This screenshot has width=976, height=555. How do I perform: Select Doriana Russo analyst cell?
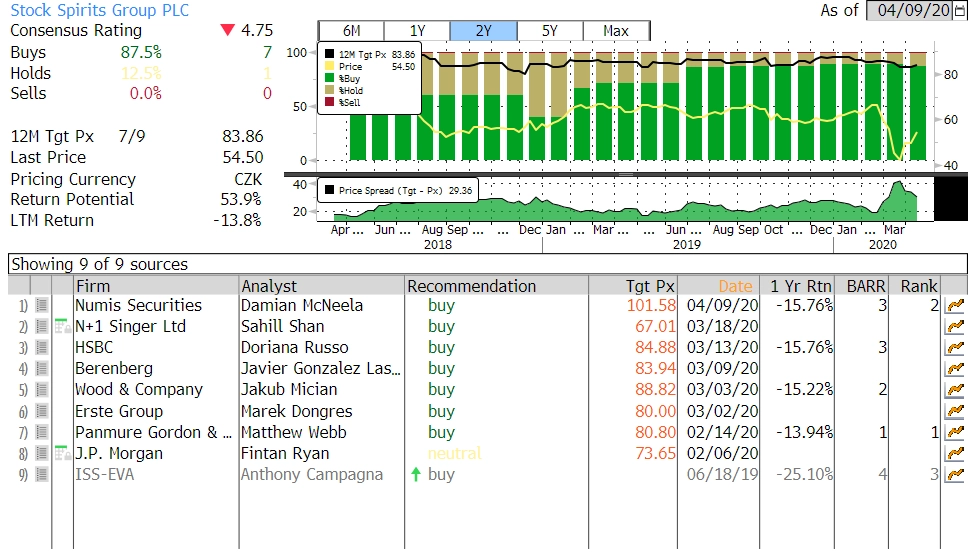321,348
